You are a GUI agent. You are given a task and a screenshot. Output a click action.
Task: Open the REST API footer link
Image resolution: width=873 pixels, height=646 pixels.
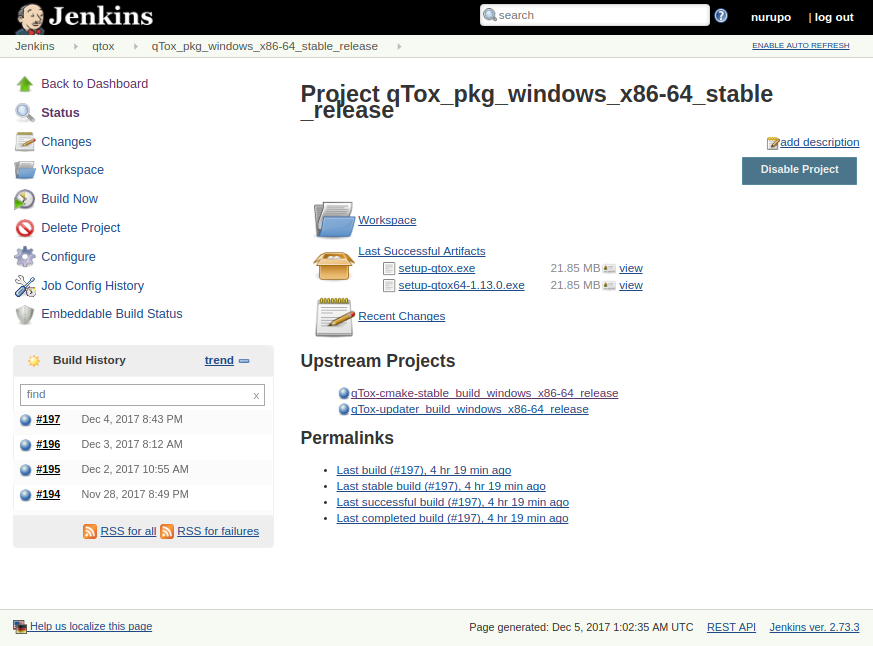pyautogui.click(x=731, y=627)
